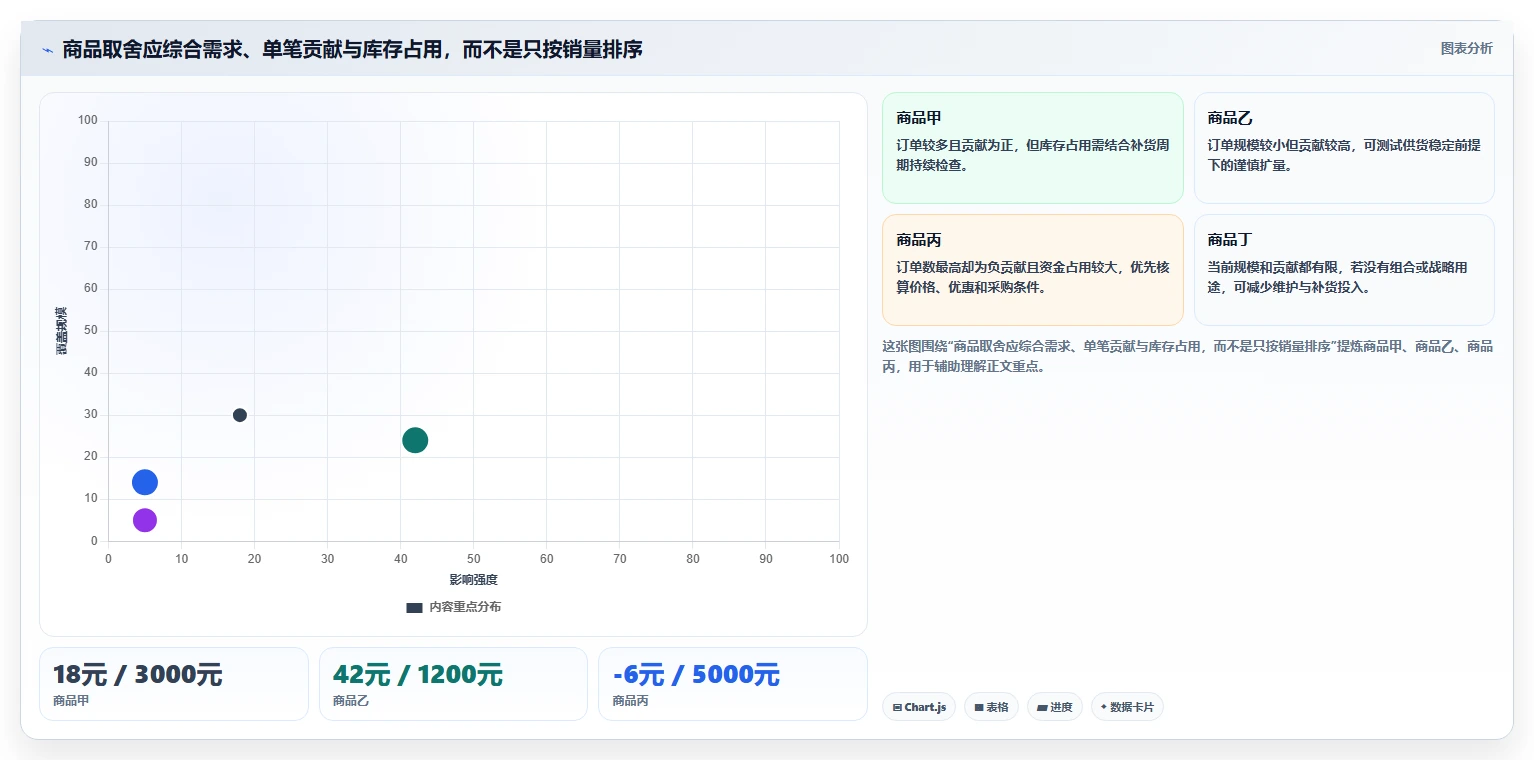Select the 42元 / 1200元 data card

pos(453,684)
